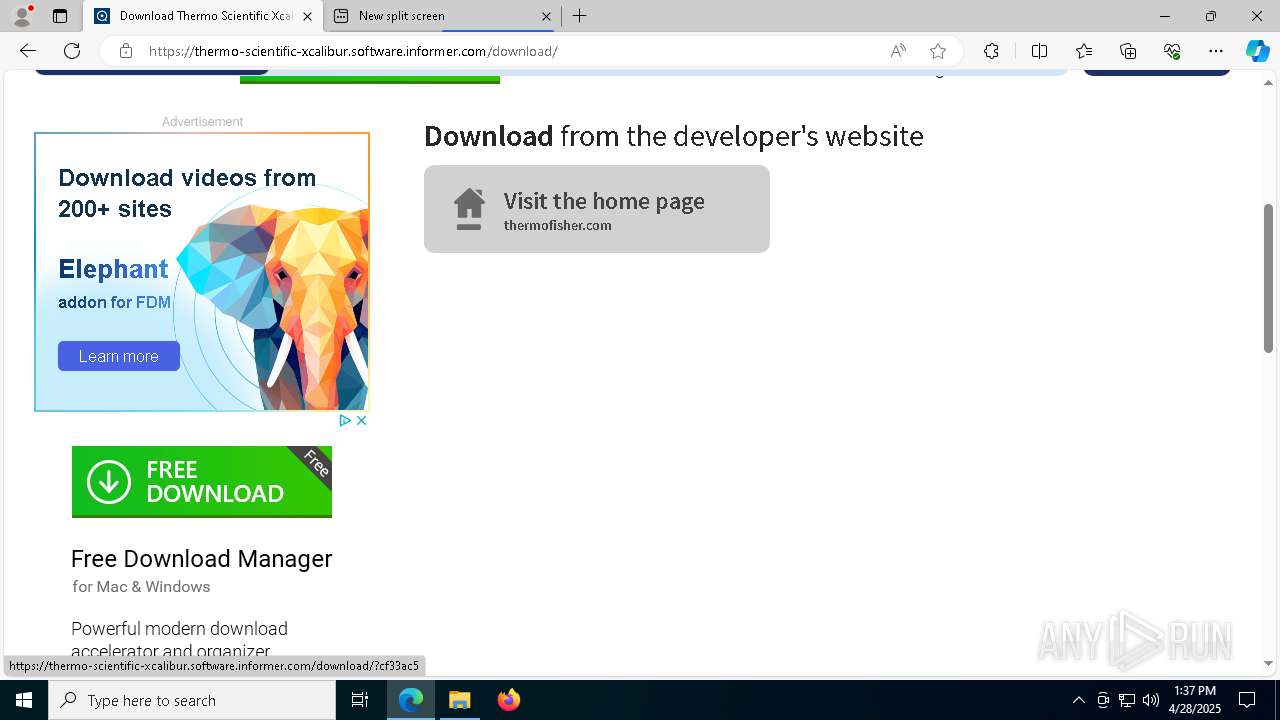Click the page vertical scrollbar thumb
This screenshot has width=1280, height=720.
pos(1268,278)
